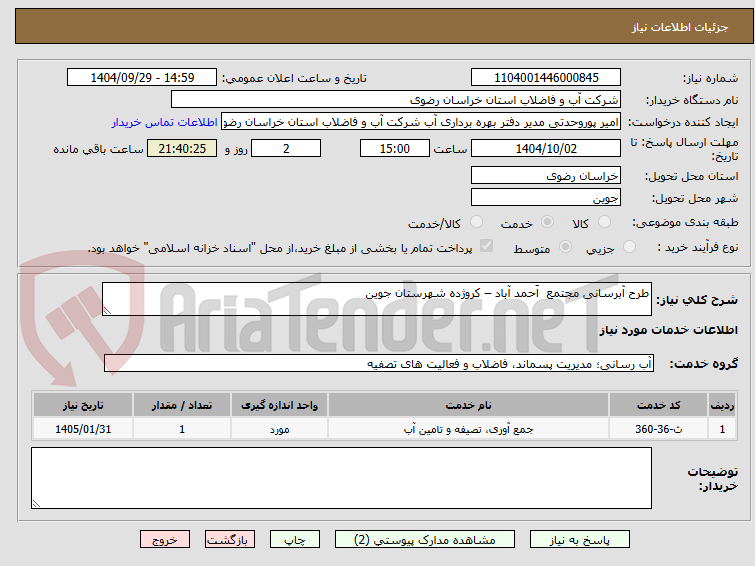Select the کالا/خدمت radio button
This screenshot has width=755, height=566.
click(x=476, y=222)
